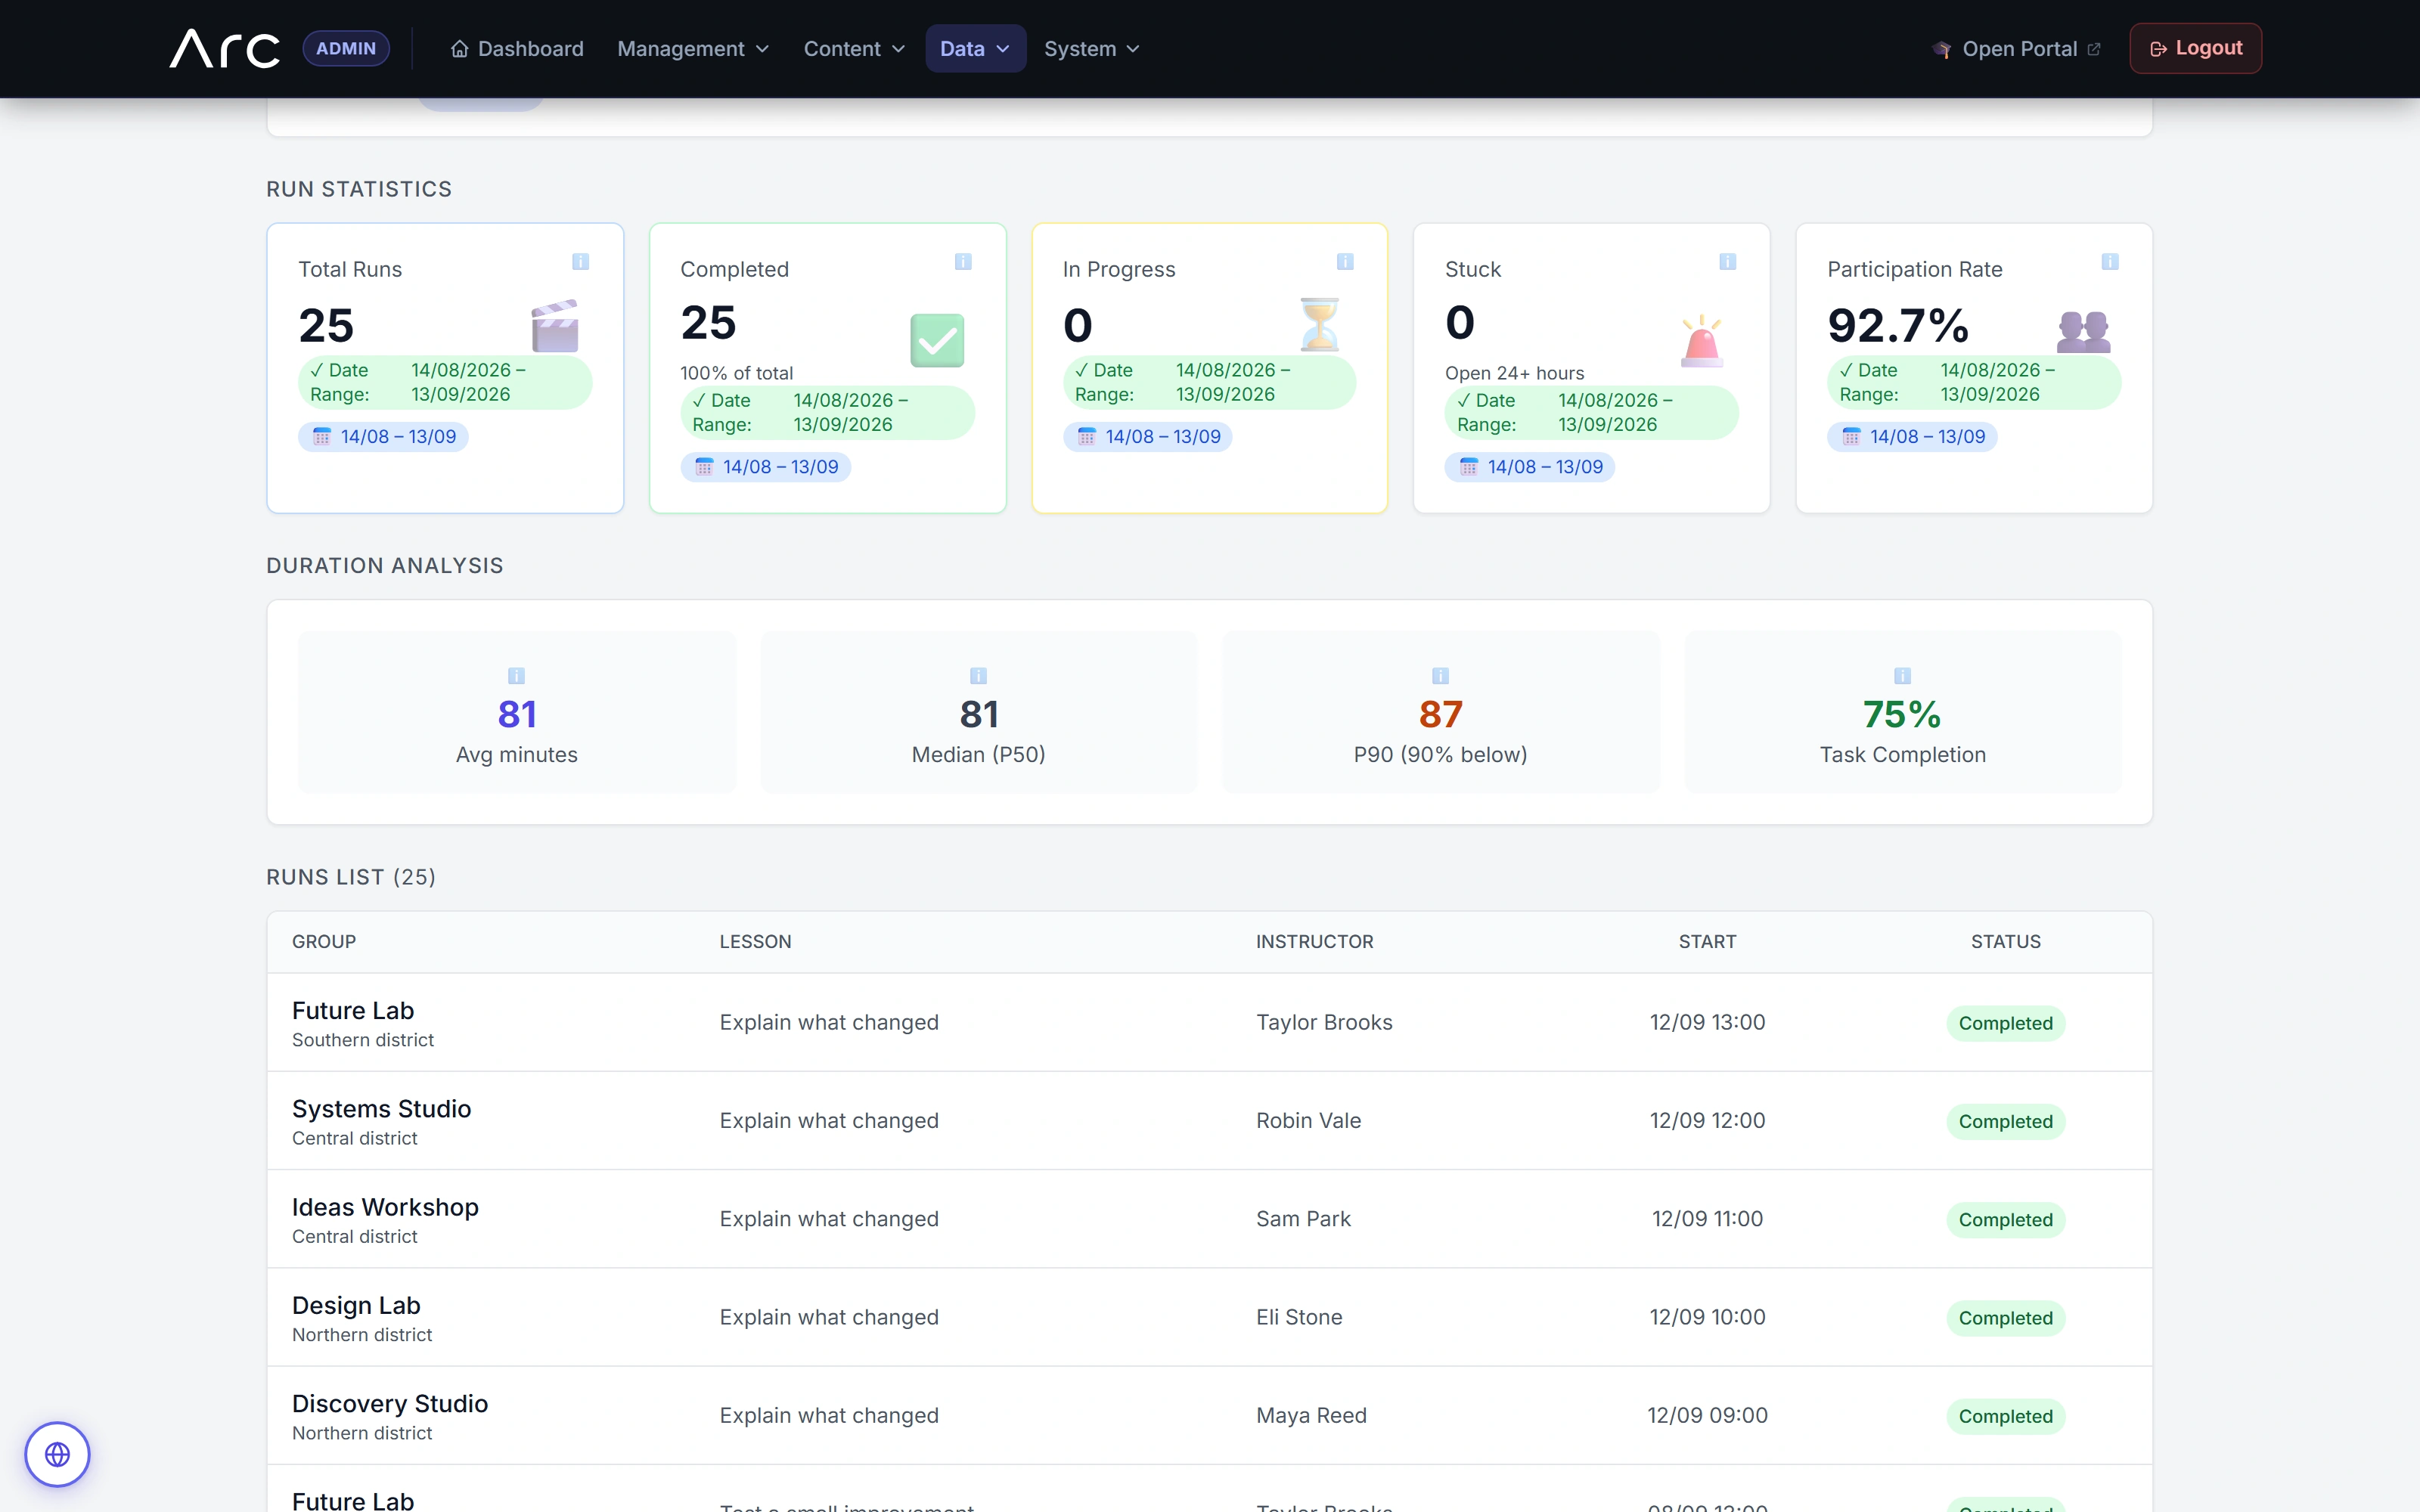This screenshot has height=1512, width=2420.
Task: Click the Date Range badge in Total Runs card
Action: (445, 382)
